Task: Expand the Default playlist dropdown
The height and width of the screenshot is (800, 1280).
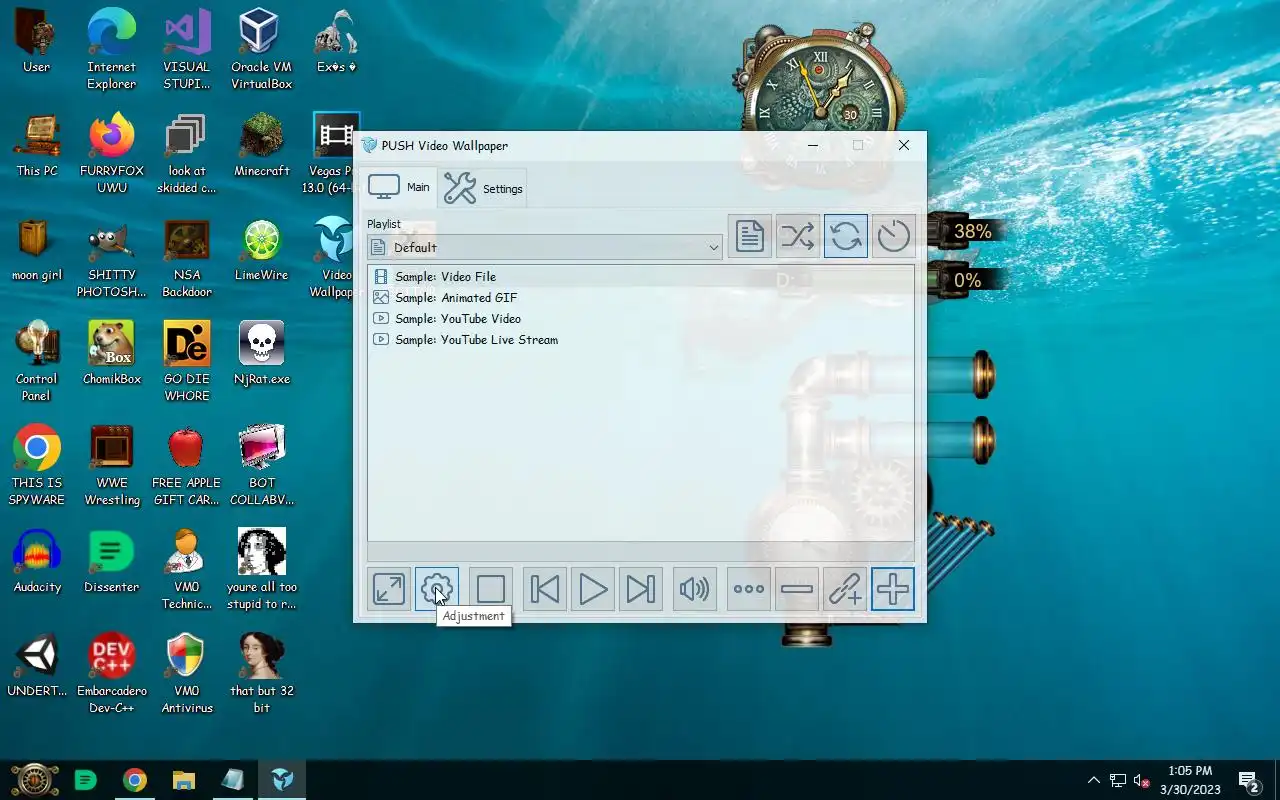Action: [x=545, y=247]
